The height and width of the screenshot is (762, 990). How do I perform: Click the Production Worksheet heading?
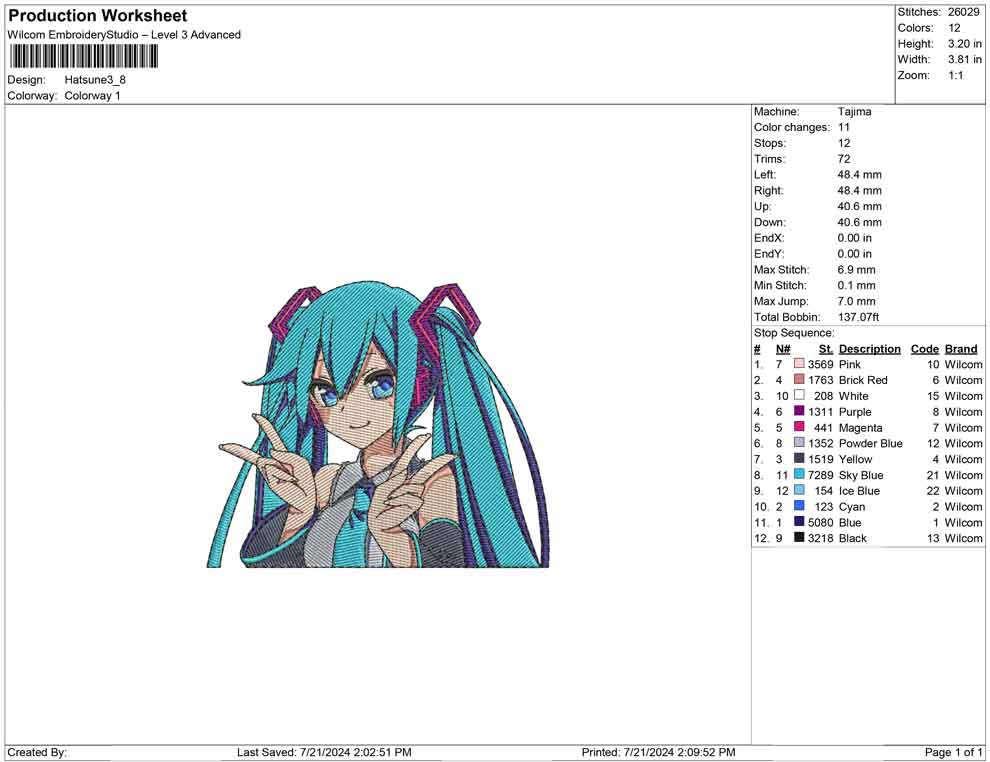click(98, 16)
